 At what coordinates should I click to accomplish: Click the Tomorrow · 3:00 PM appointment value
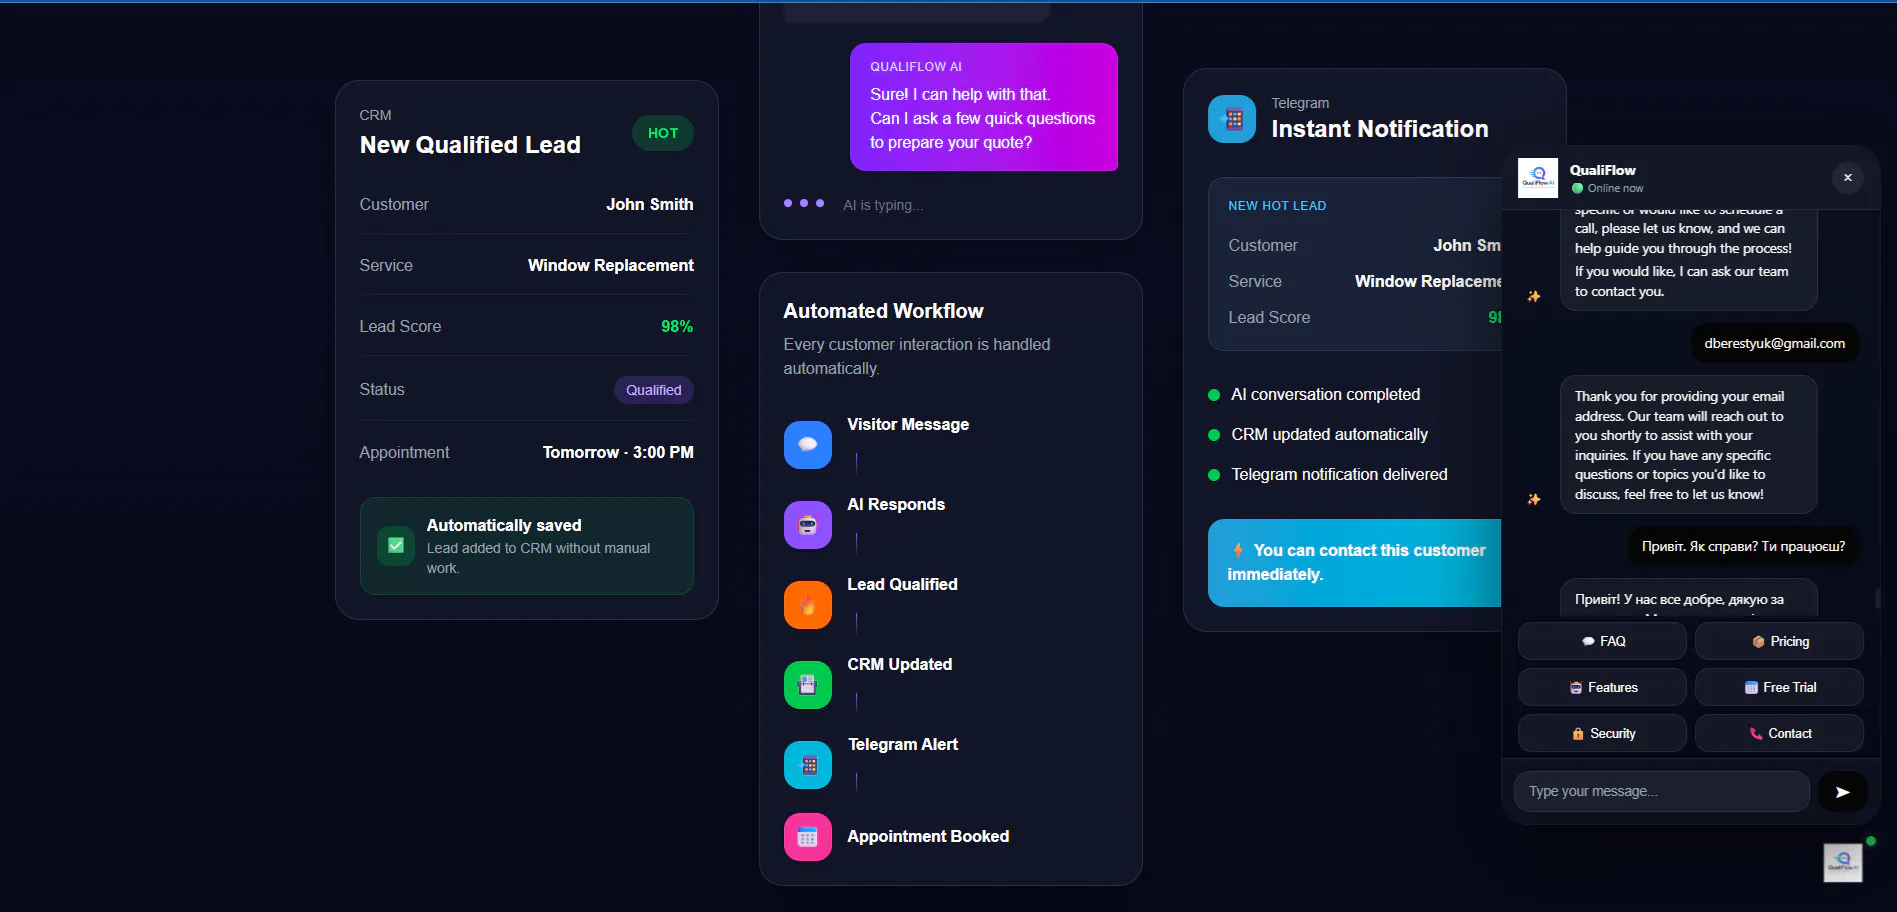tap(618, 452)
